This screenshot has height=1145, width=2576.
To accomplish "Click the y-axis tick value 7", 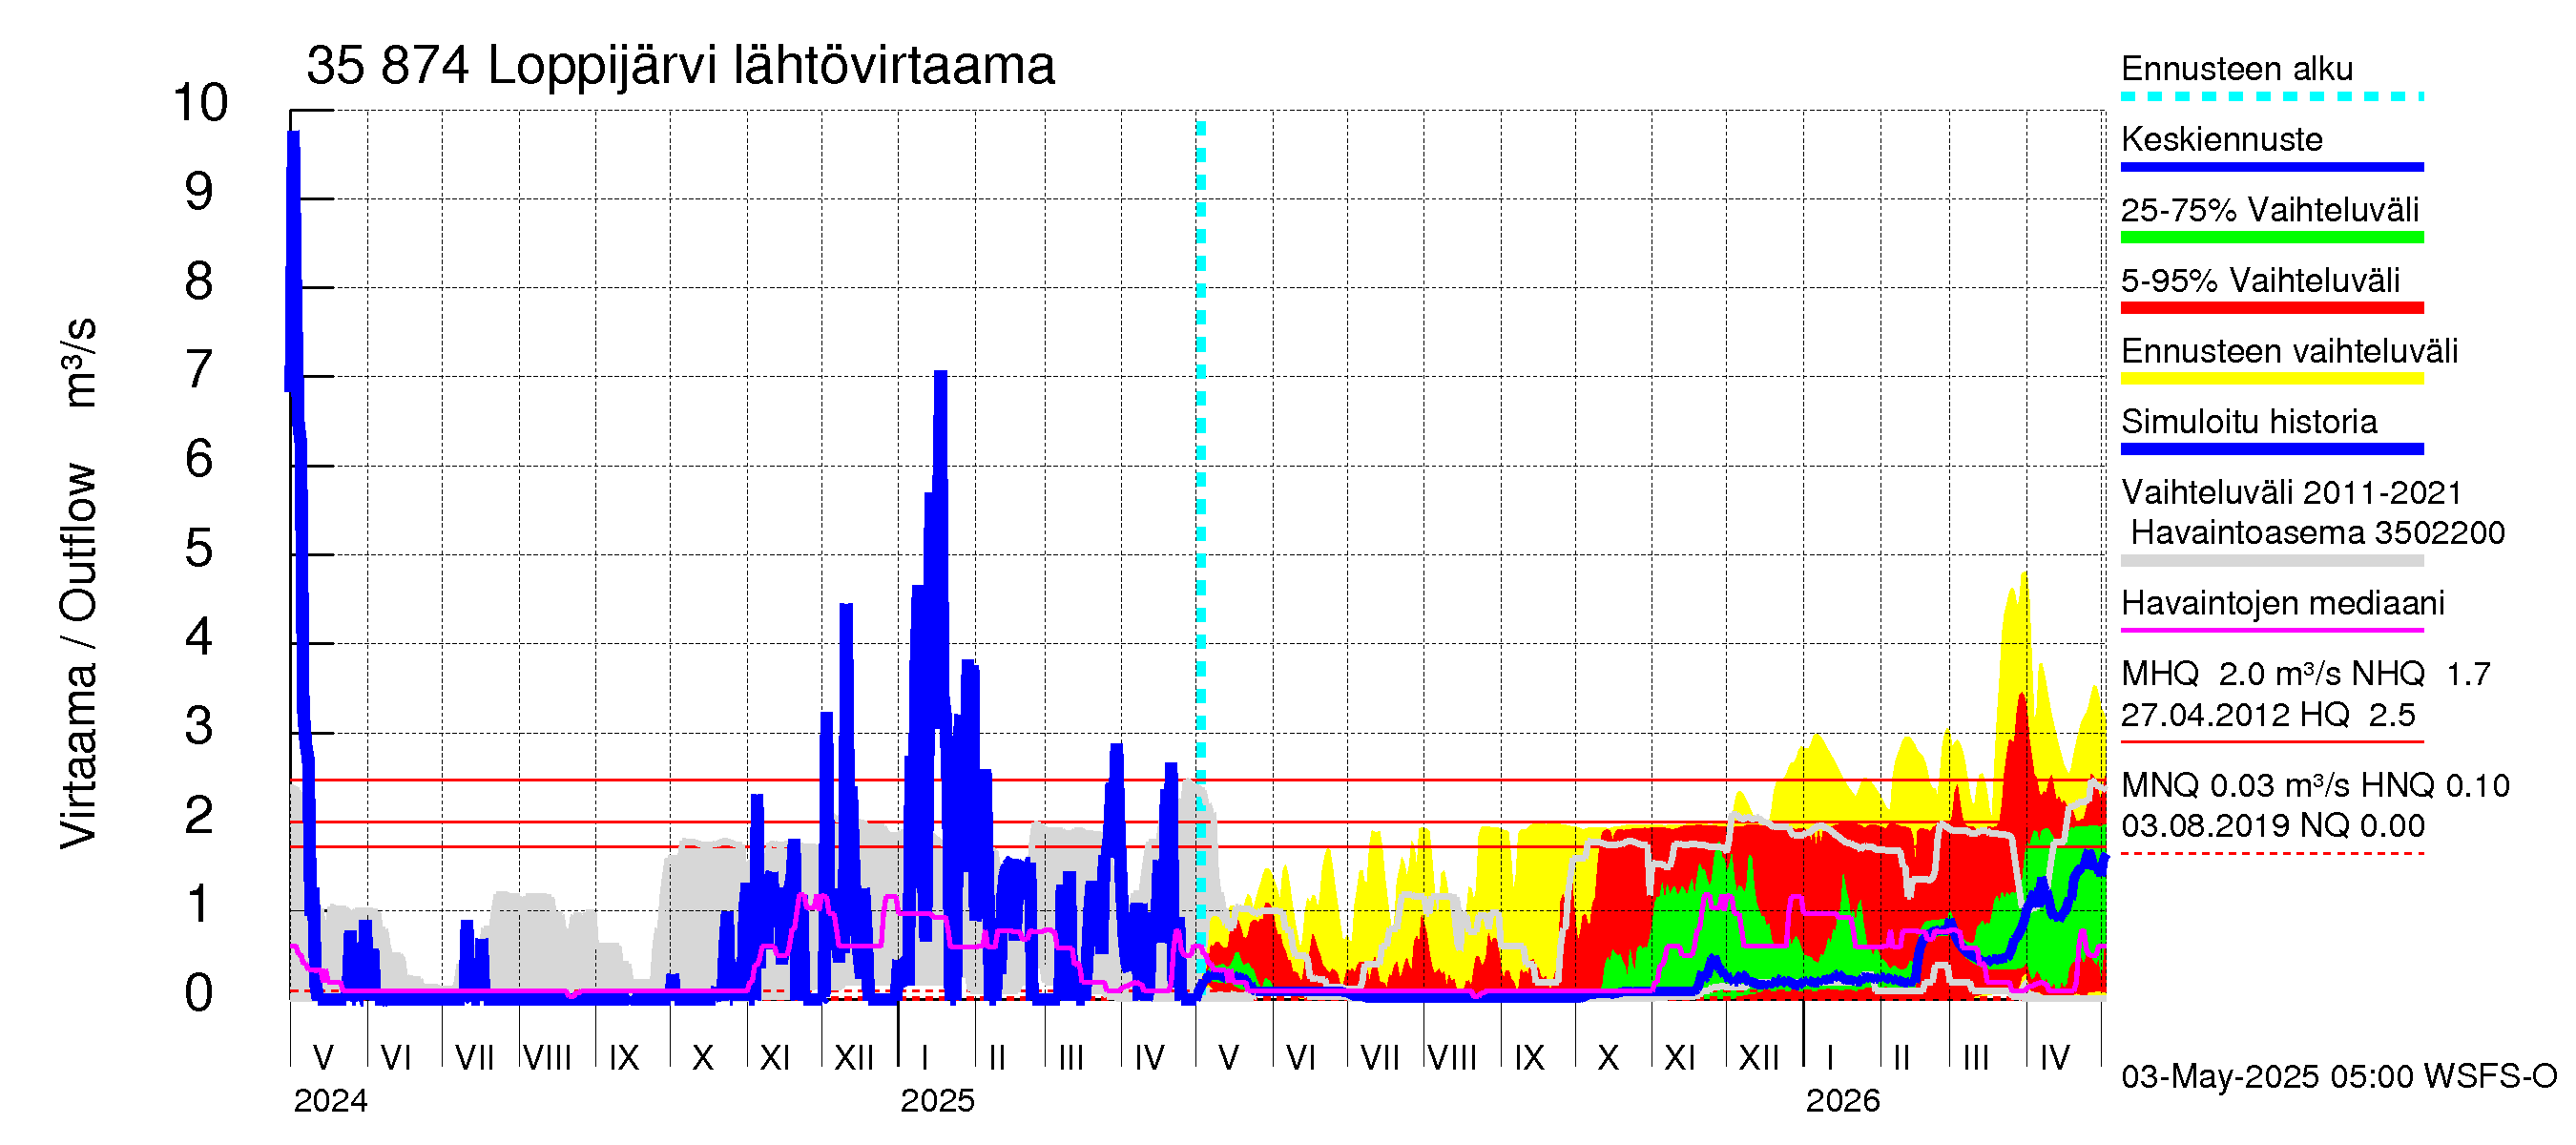I will point(199,370).
